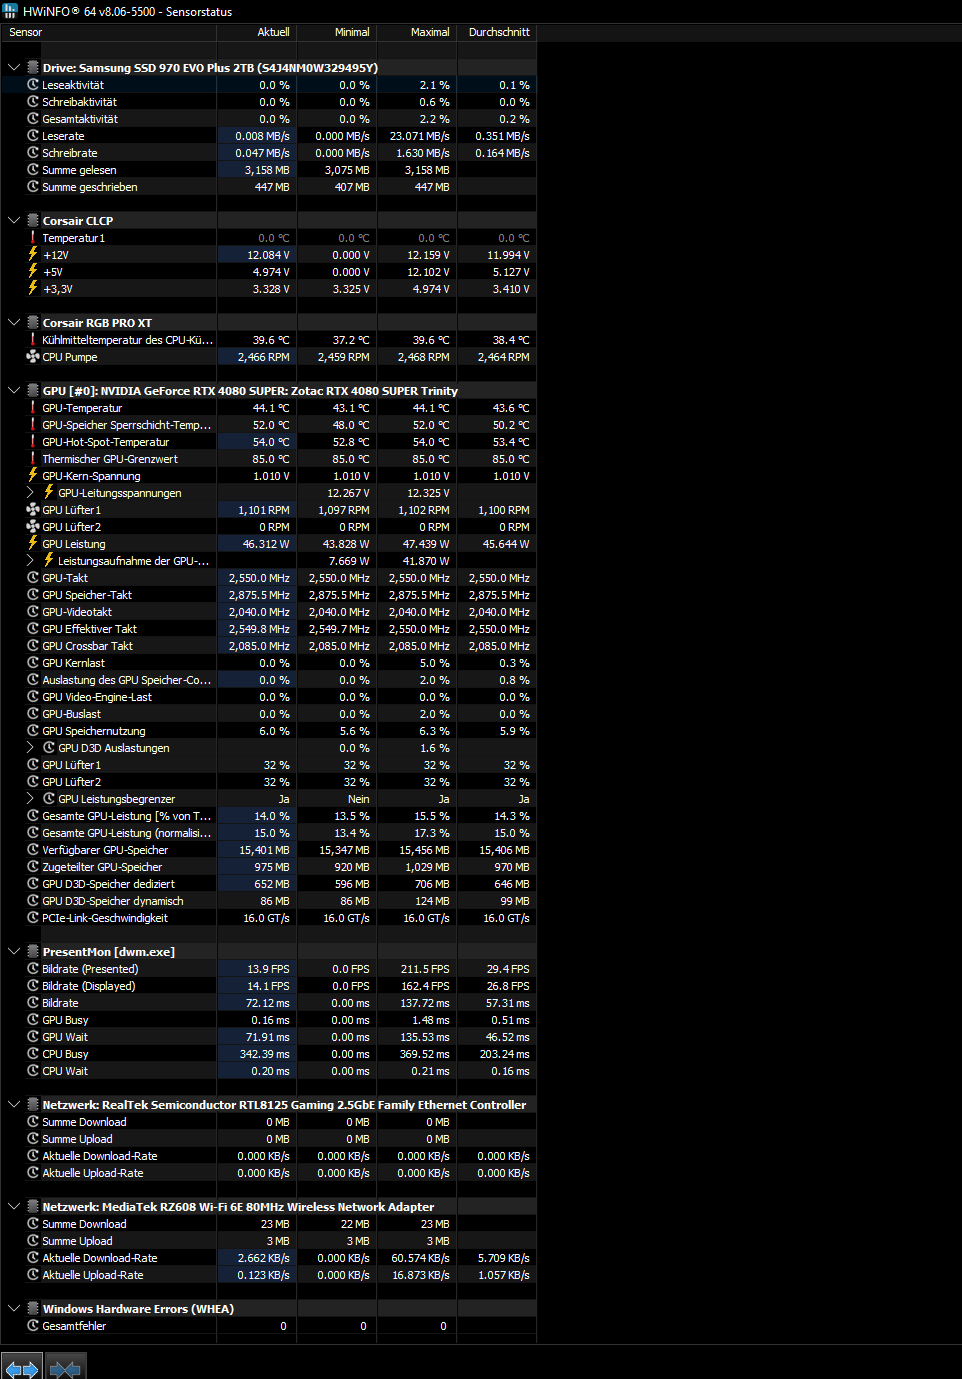The image size is (962, 1379).
Task: Select the Summe gelesen row
Action: [268, 170]
